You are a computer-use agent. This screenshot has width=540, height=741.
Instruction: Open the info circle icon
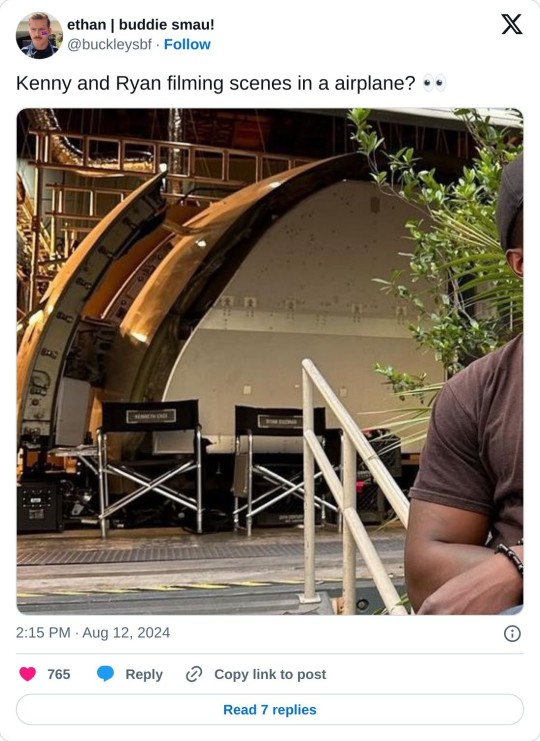[x=513, y=633]
